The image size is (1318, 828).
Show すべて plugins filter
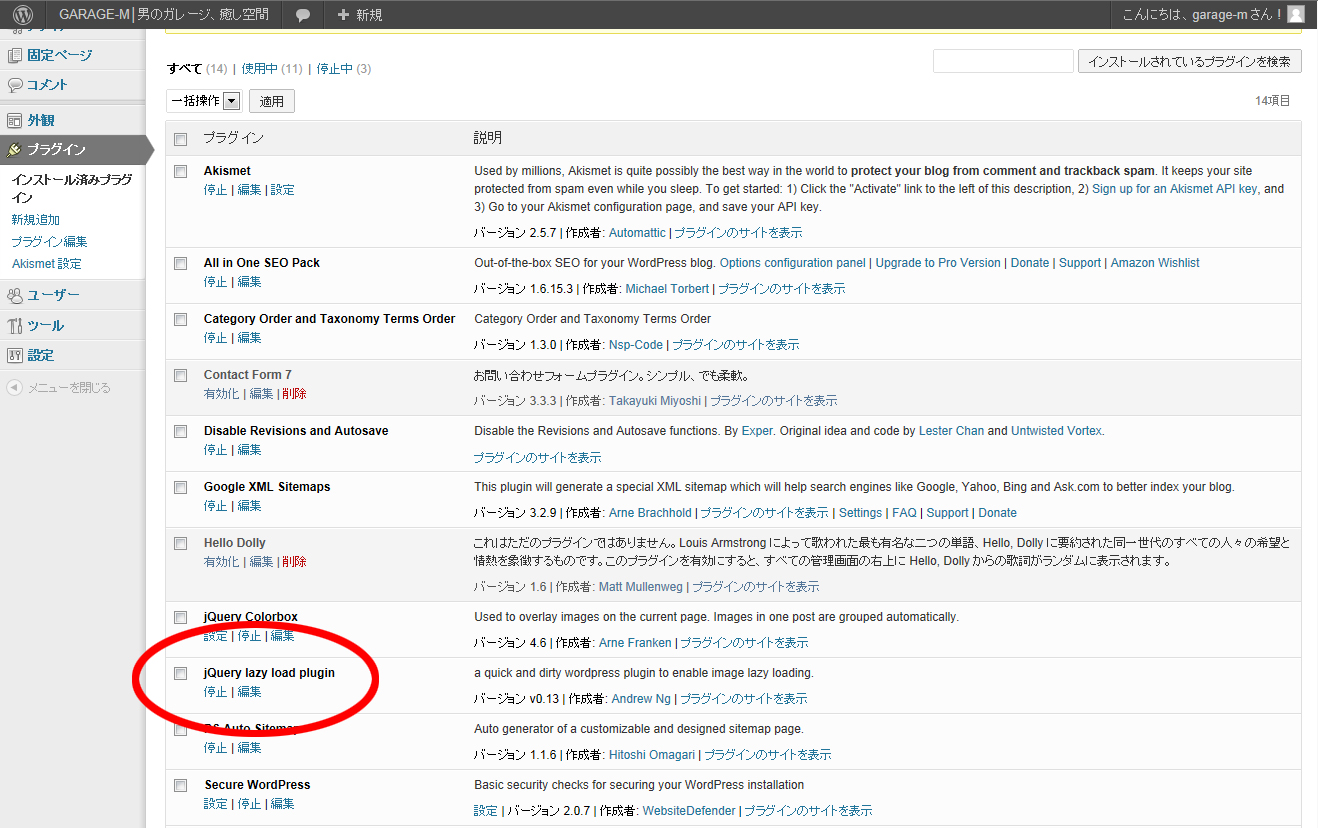(x=184, y=69)
